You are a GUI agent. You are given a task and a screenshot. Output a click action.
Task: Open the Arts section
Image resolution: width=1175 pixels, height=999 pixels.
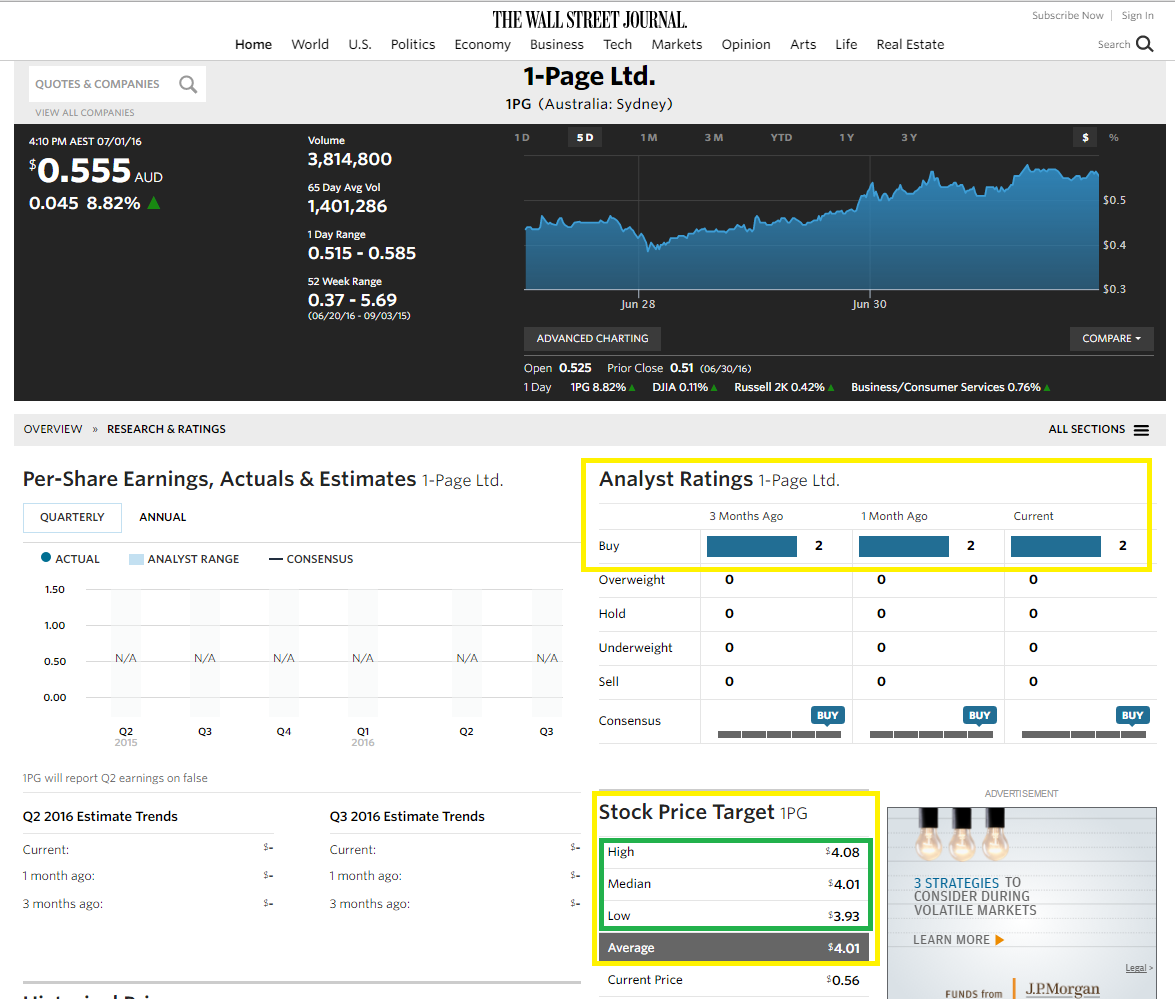point(803,44)
